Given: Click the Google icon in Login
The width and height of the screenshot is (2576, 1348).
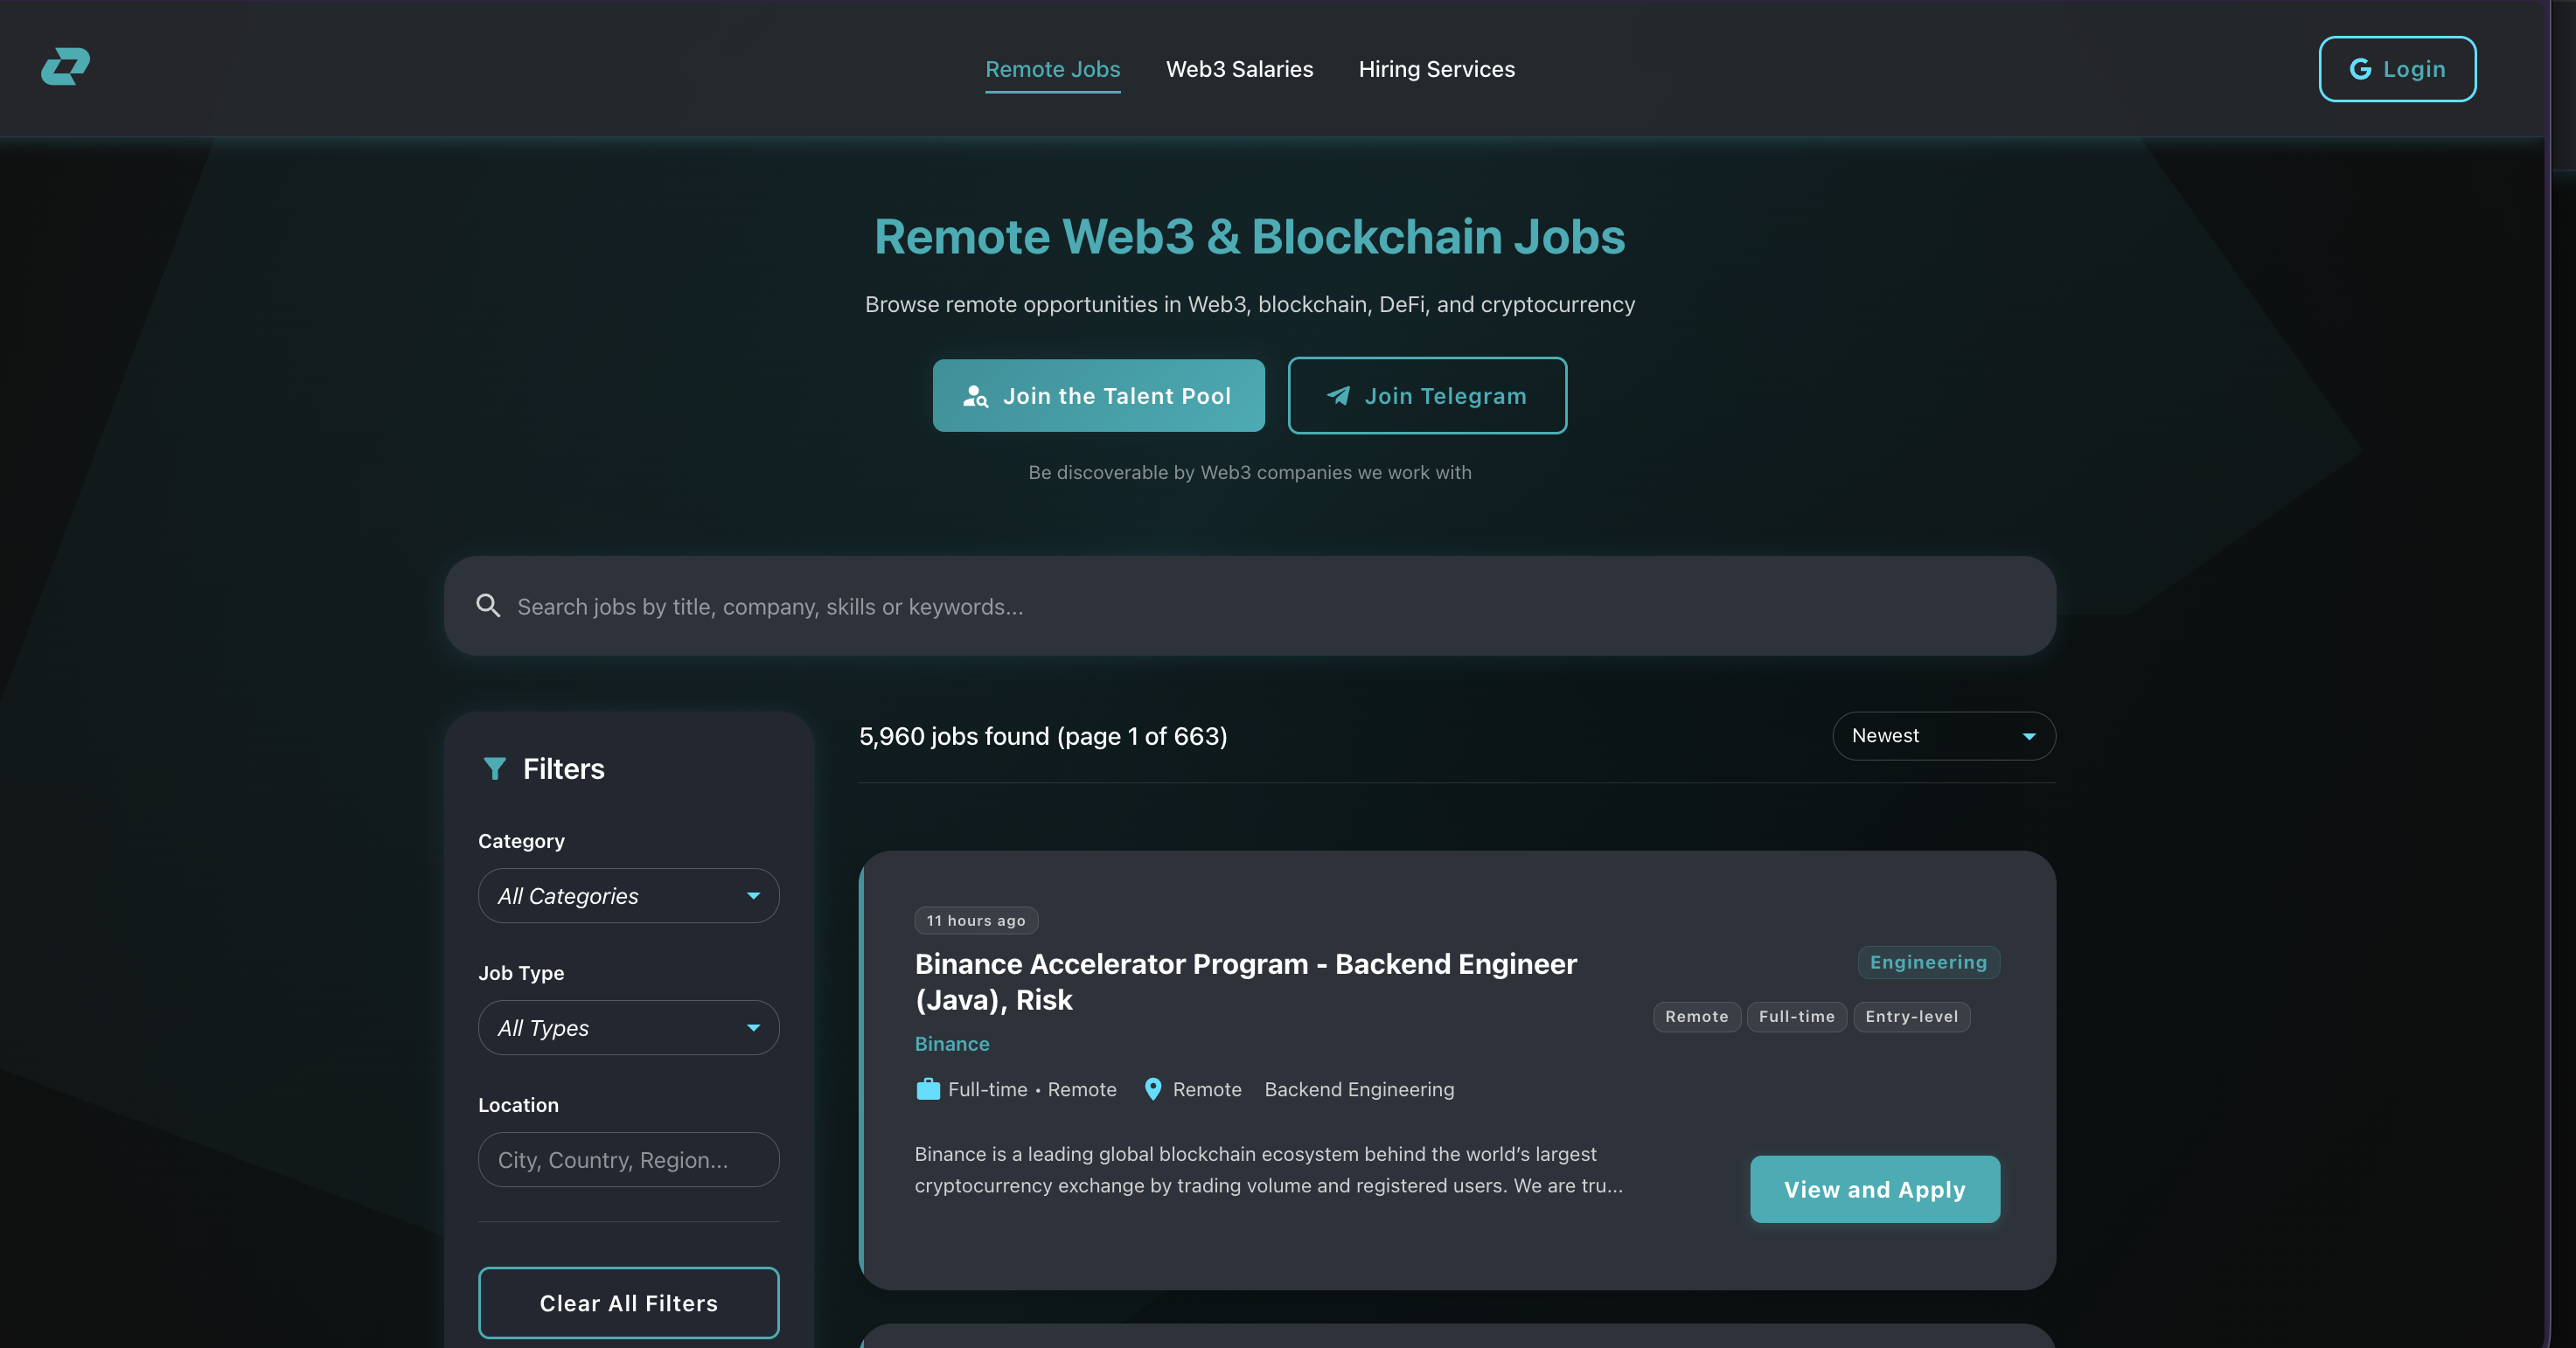Looking at the screenshot, I should coord(2360,69).
